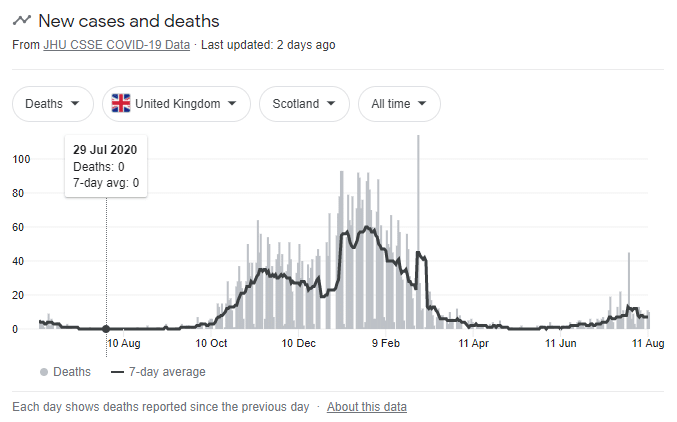Click the United Kingdom flag icon
The width and height of the screenshot is (677, 422).
121,104
